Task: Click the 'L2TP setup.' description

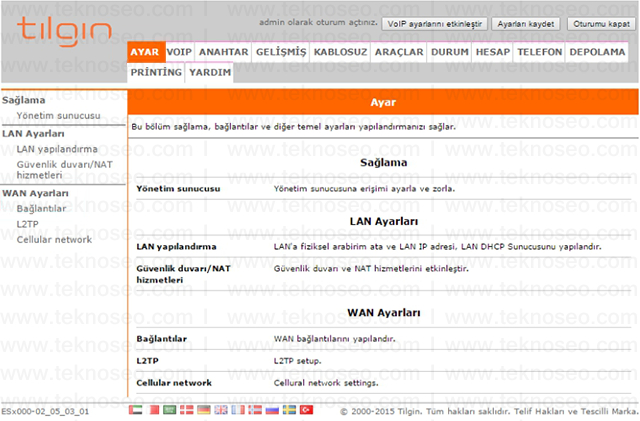Action: click(x=298, y=361)
